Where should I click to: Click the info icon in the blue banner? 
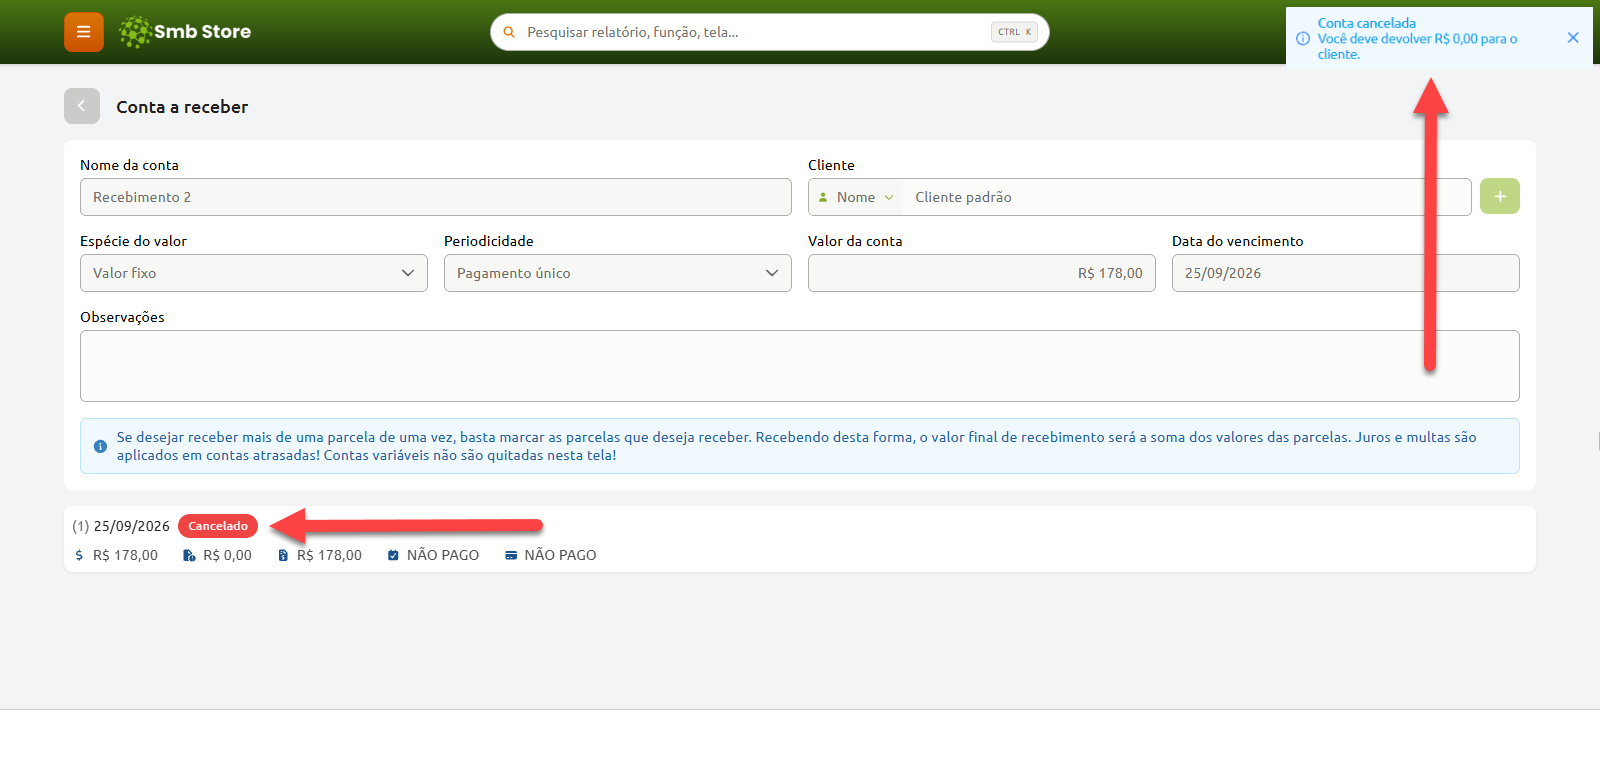100,446
